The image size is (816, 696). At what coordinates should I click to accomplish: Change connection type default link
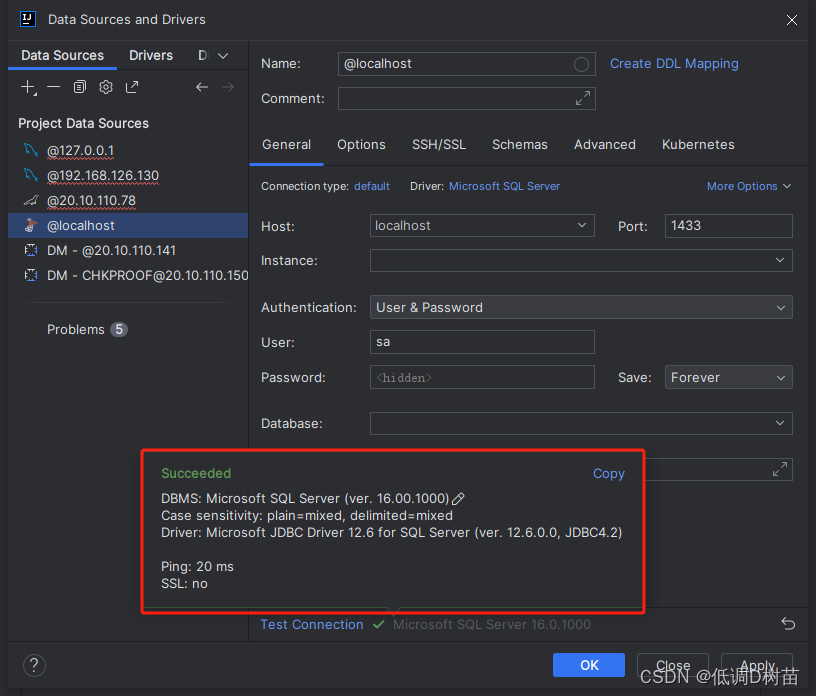(x=372, y=186)
